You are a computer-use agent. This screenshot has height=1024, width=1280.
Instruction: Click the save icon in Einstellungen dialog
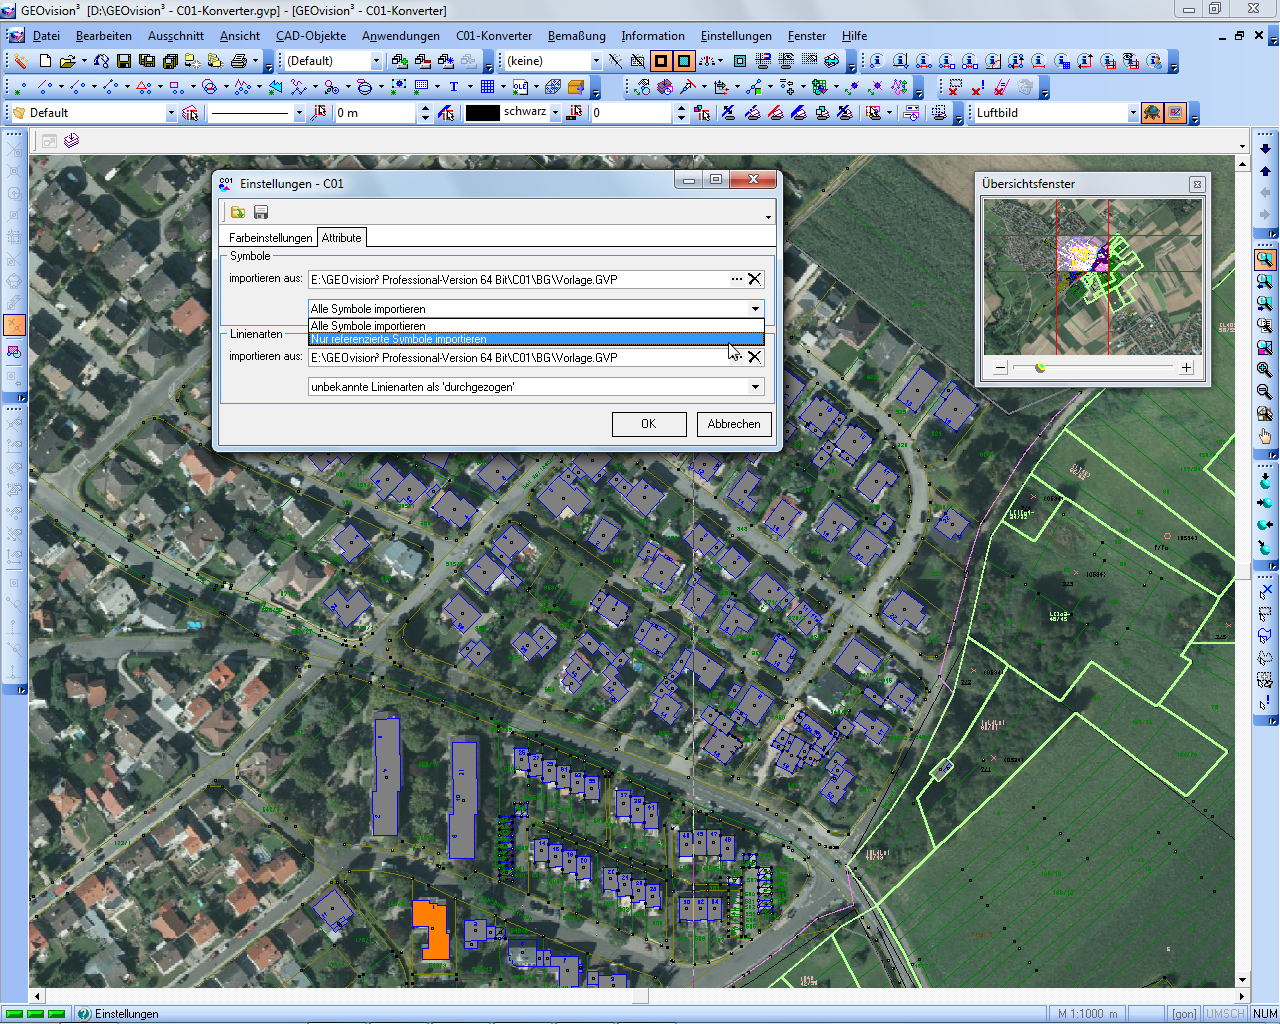261,212
